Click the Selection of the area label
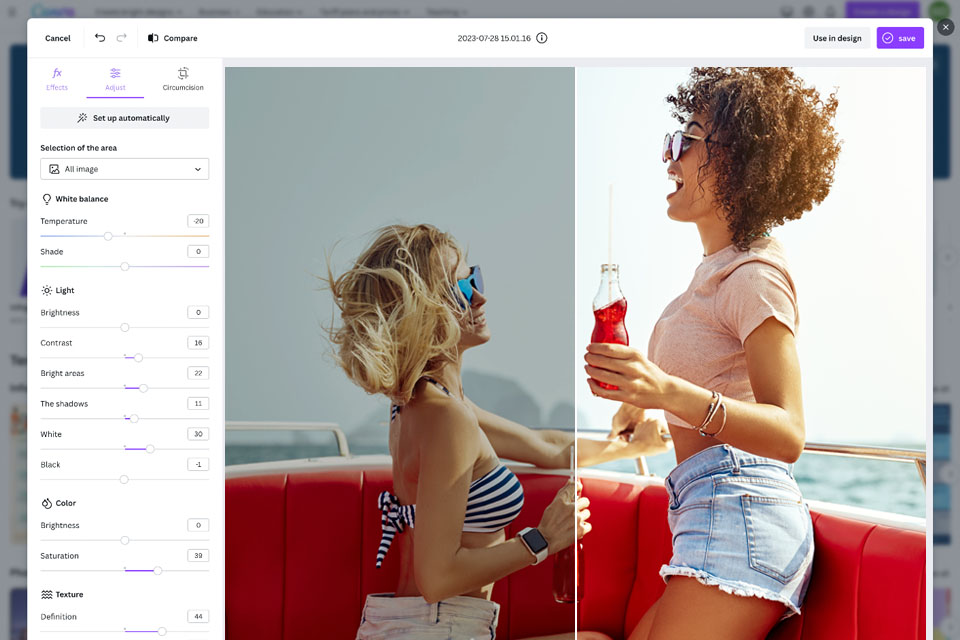The width and height of the screenshot is (960, 640). pos(78,148)
